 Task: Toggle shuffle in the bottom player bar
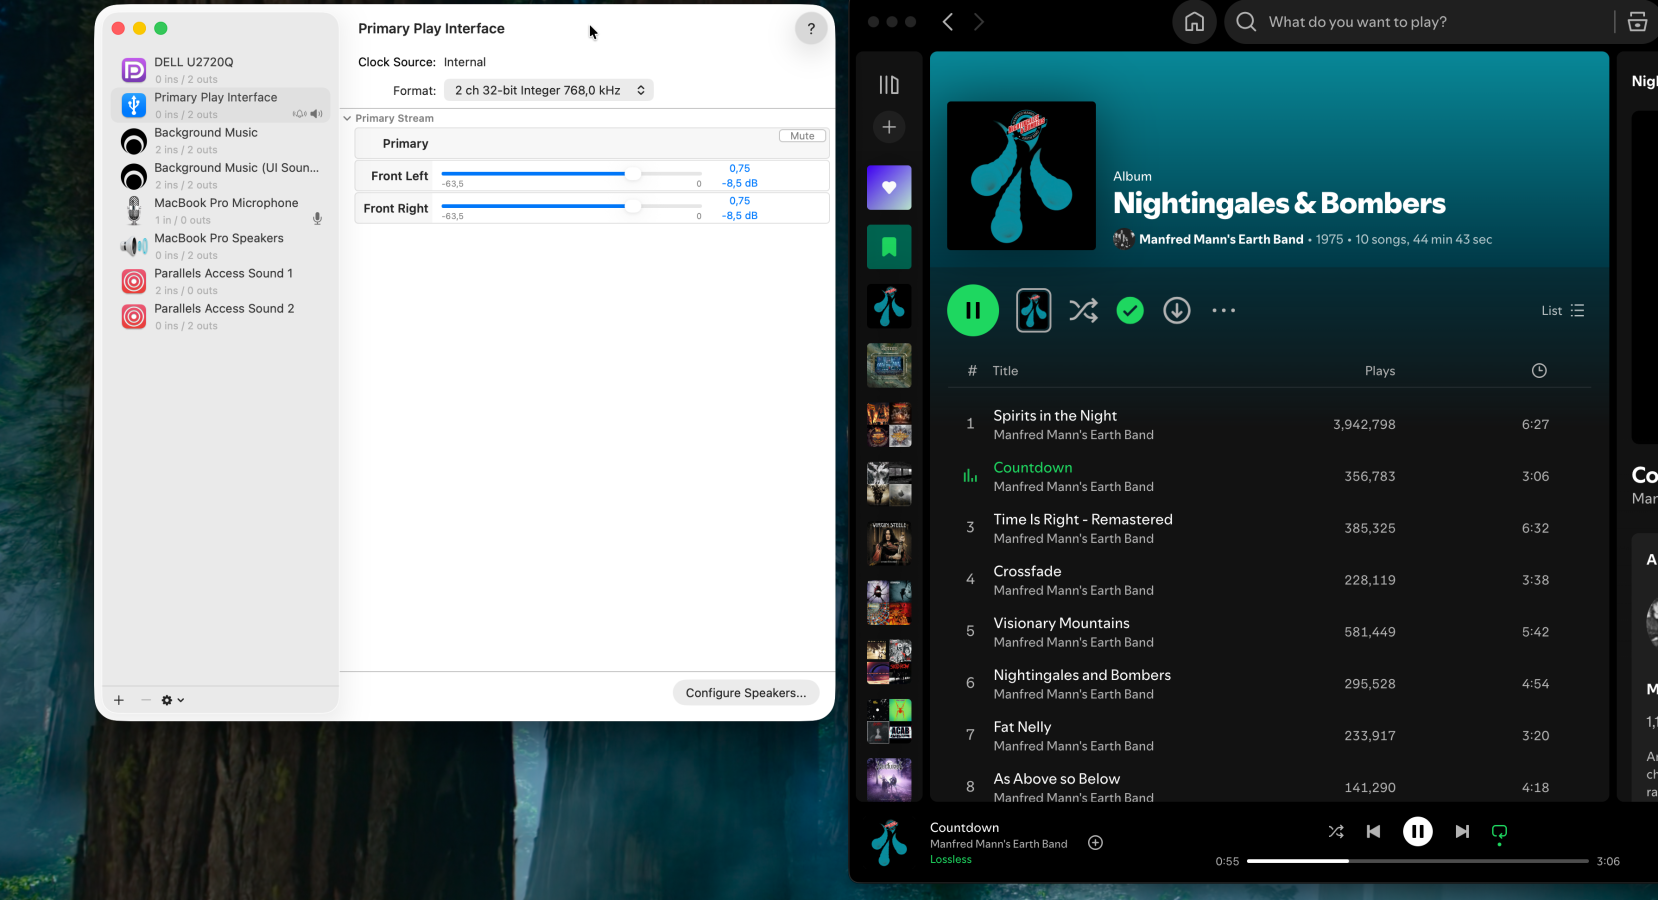[x=1336, y=832]
